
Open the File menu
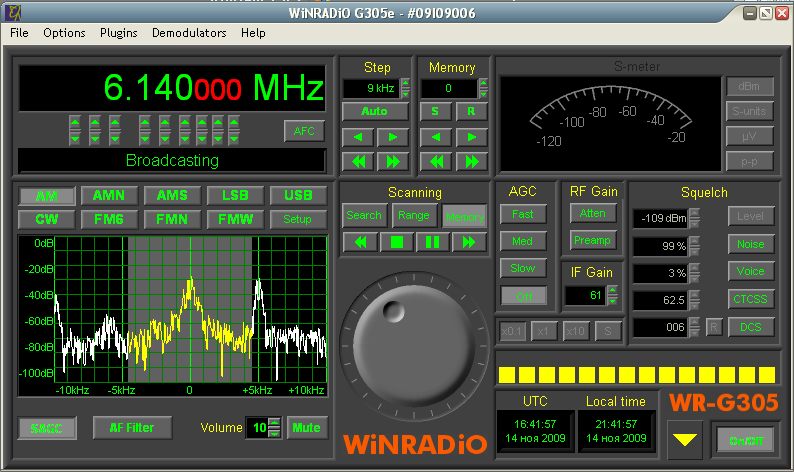click(19, 33)
